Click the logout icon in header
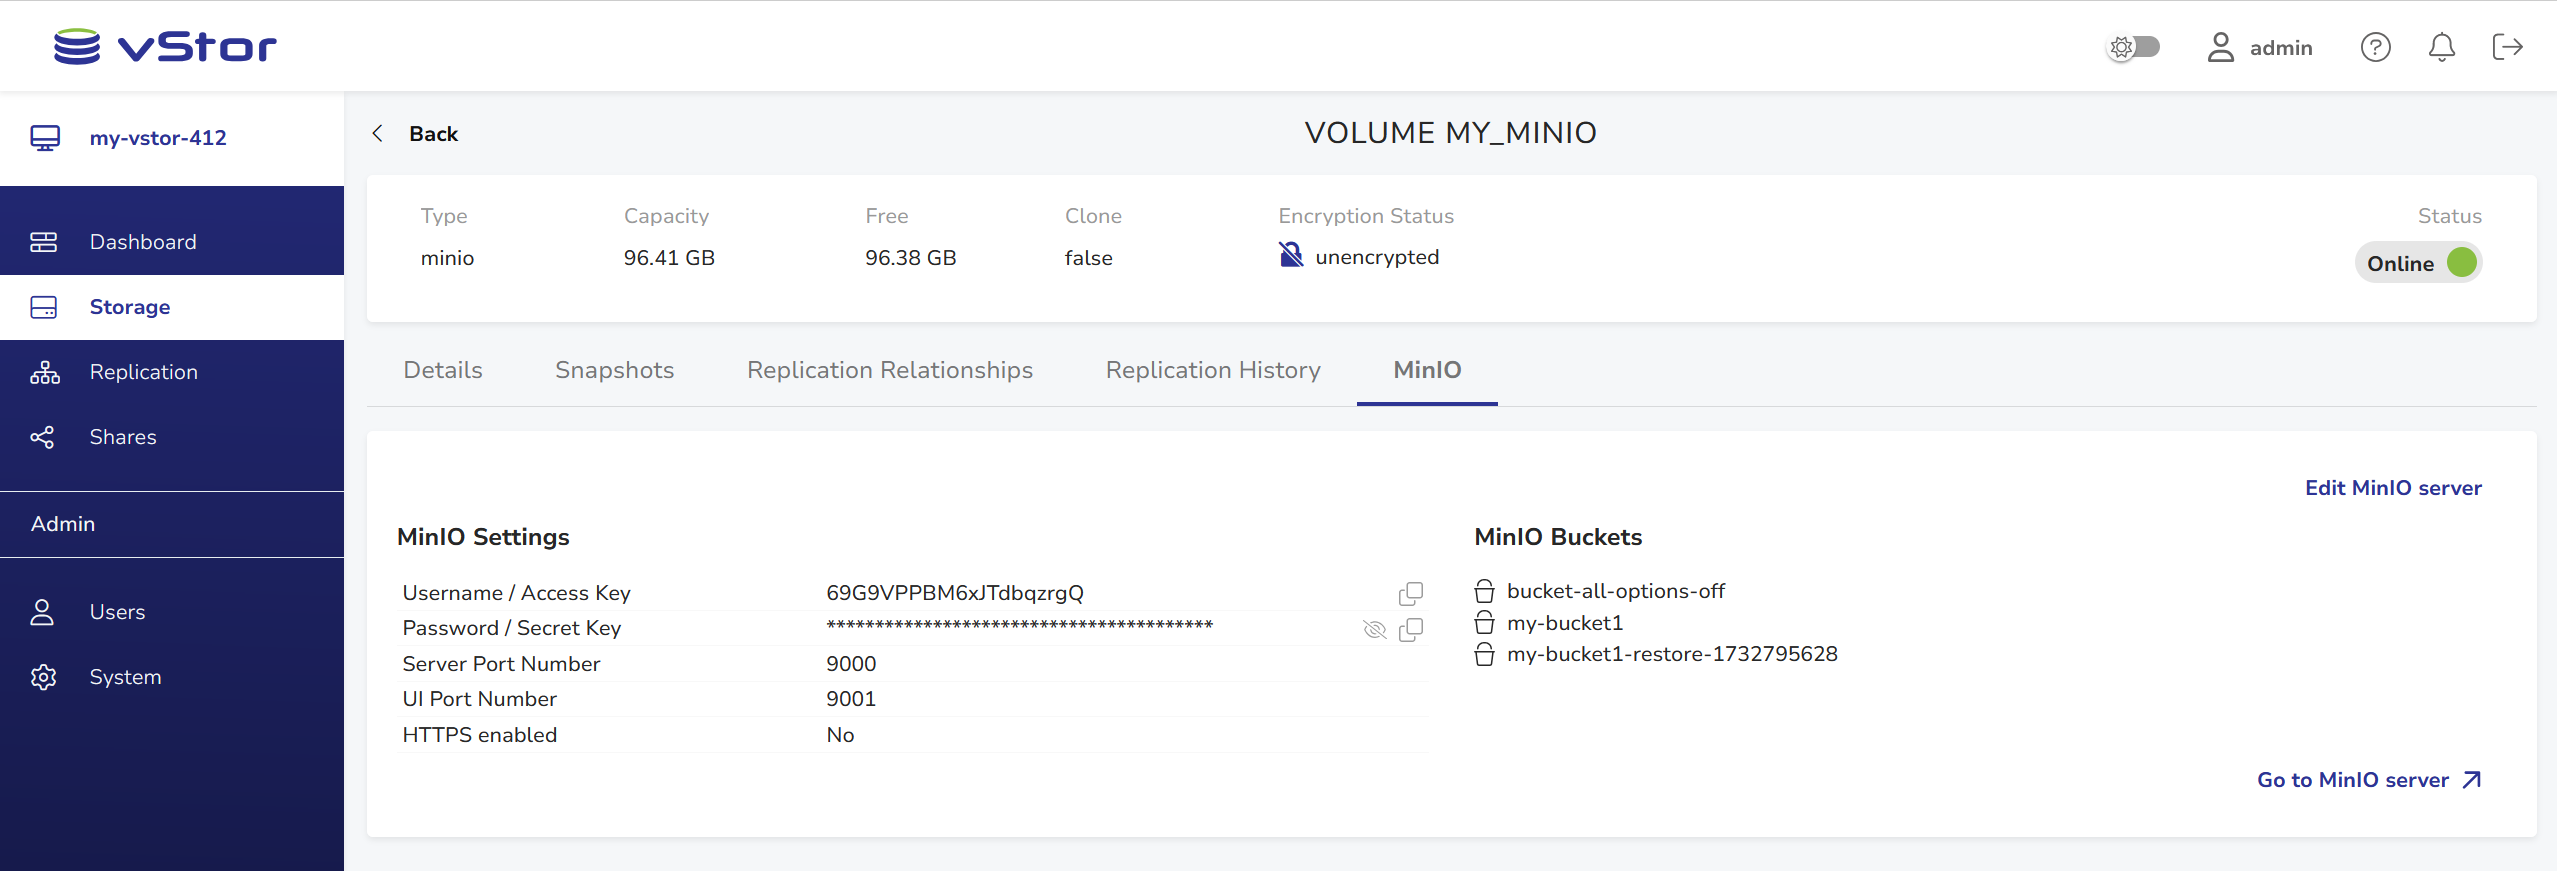Screen dimensions: 2557x871 2507,47
